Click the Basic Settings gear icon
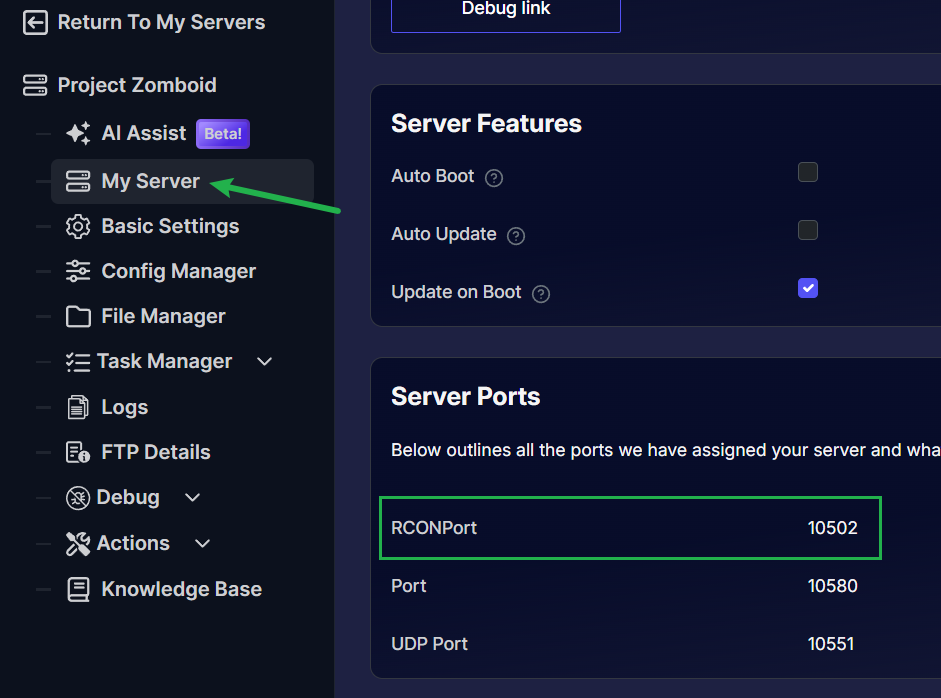Image resolution: width=941 pixels, height=698 pixels. coord(78,226)
